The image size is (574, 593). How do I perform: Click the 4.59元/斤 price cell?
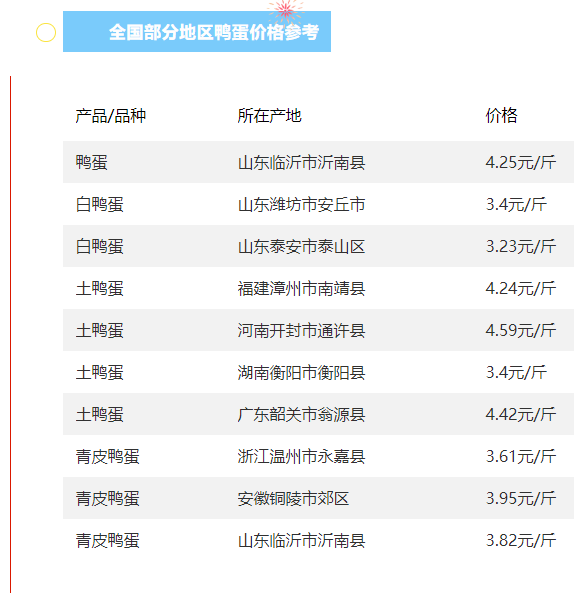coord(521,331)
